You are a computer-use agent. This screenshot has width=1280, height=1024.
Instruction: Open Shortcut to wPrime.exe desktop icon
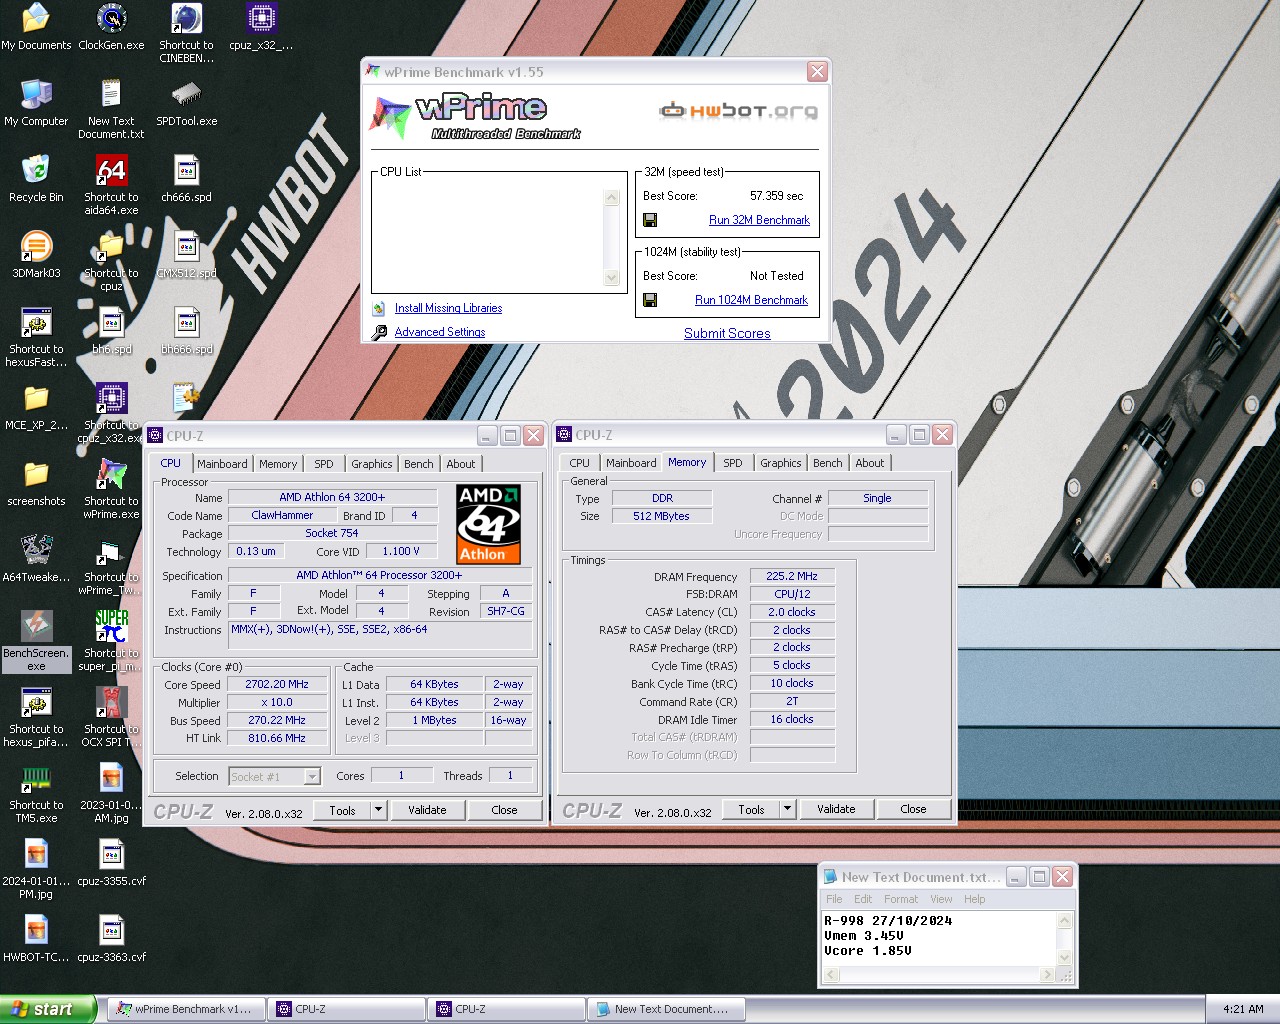tap(111, 489)
